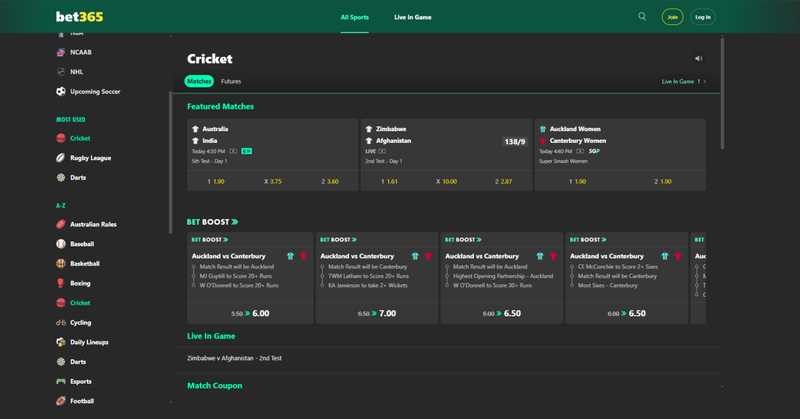Click Boxing glove icon
800x419 pixels.
coord(61,283)
